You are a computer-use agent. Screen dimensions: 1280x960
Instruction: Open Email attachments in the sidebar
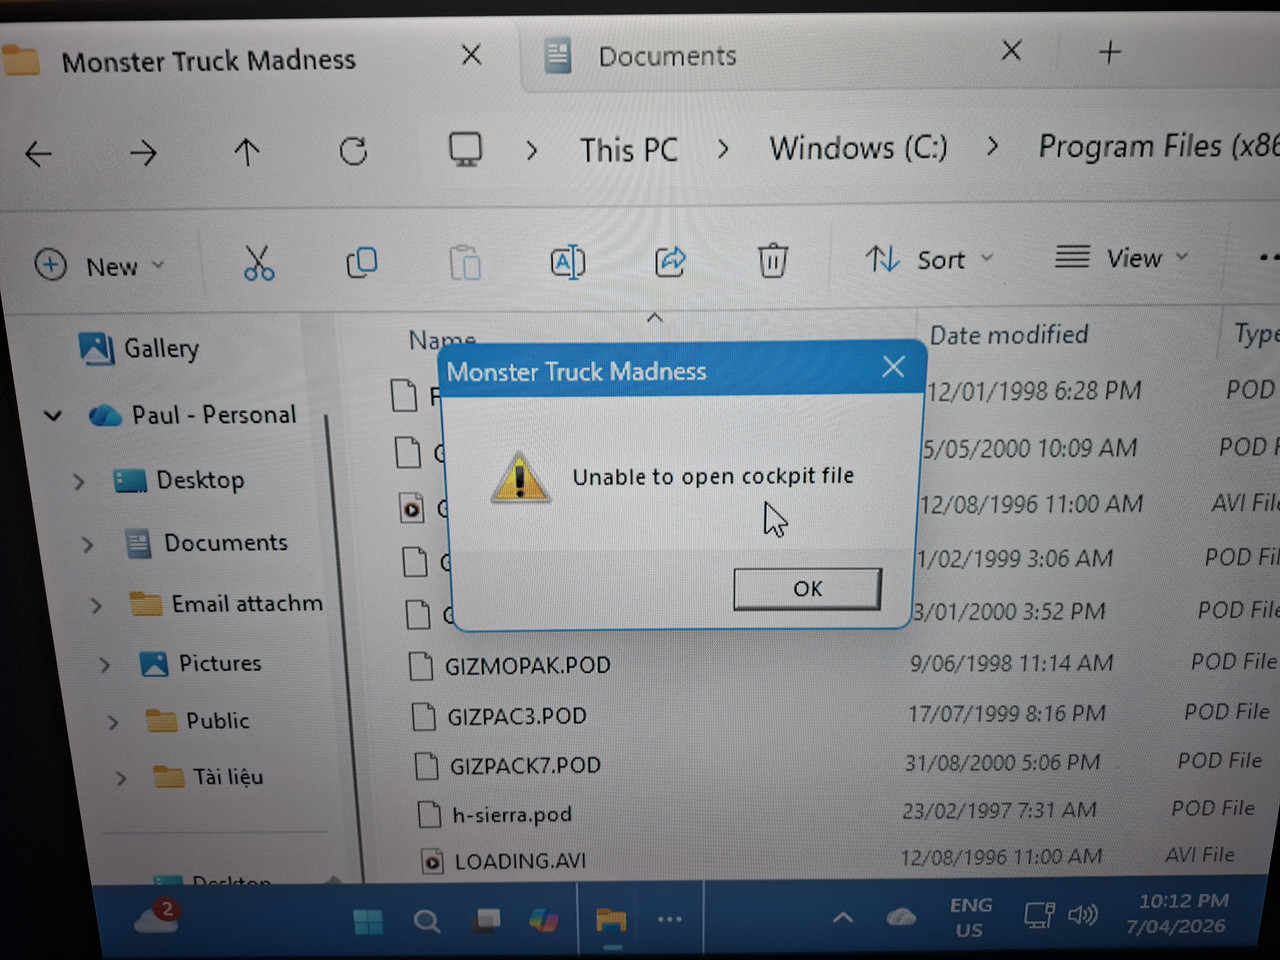(x=227, y=604)
